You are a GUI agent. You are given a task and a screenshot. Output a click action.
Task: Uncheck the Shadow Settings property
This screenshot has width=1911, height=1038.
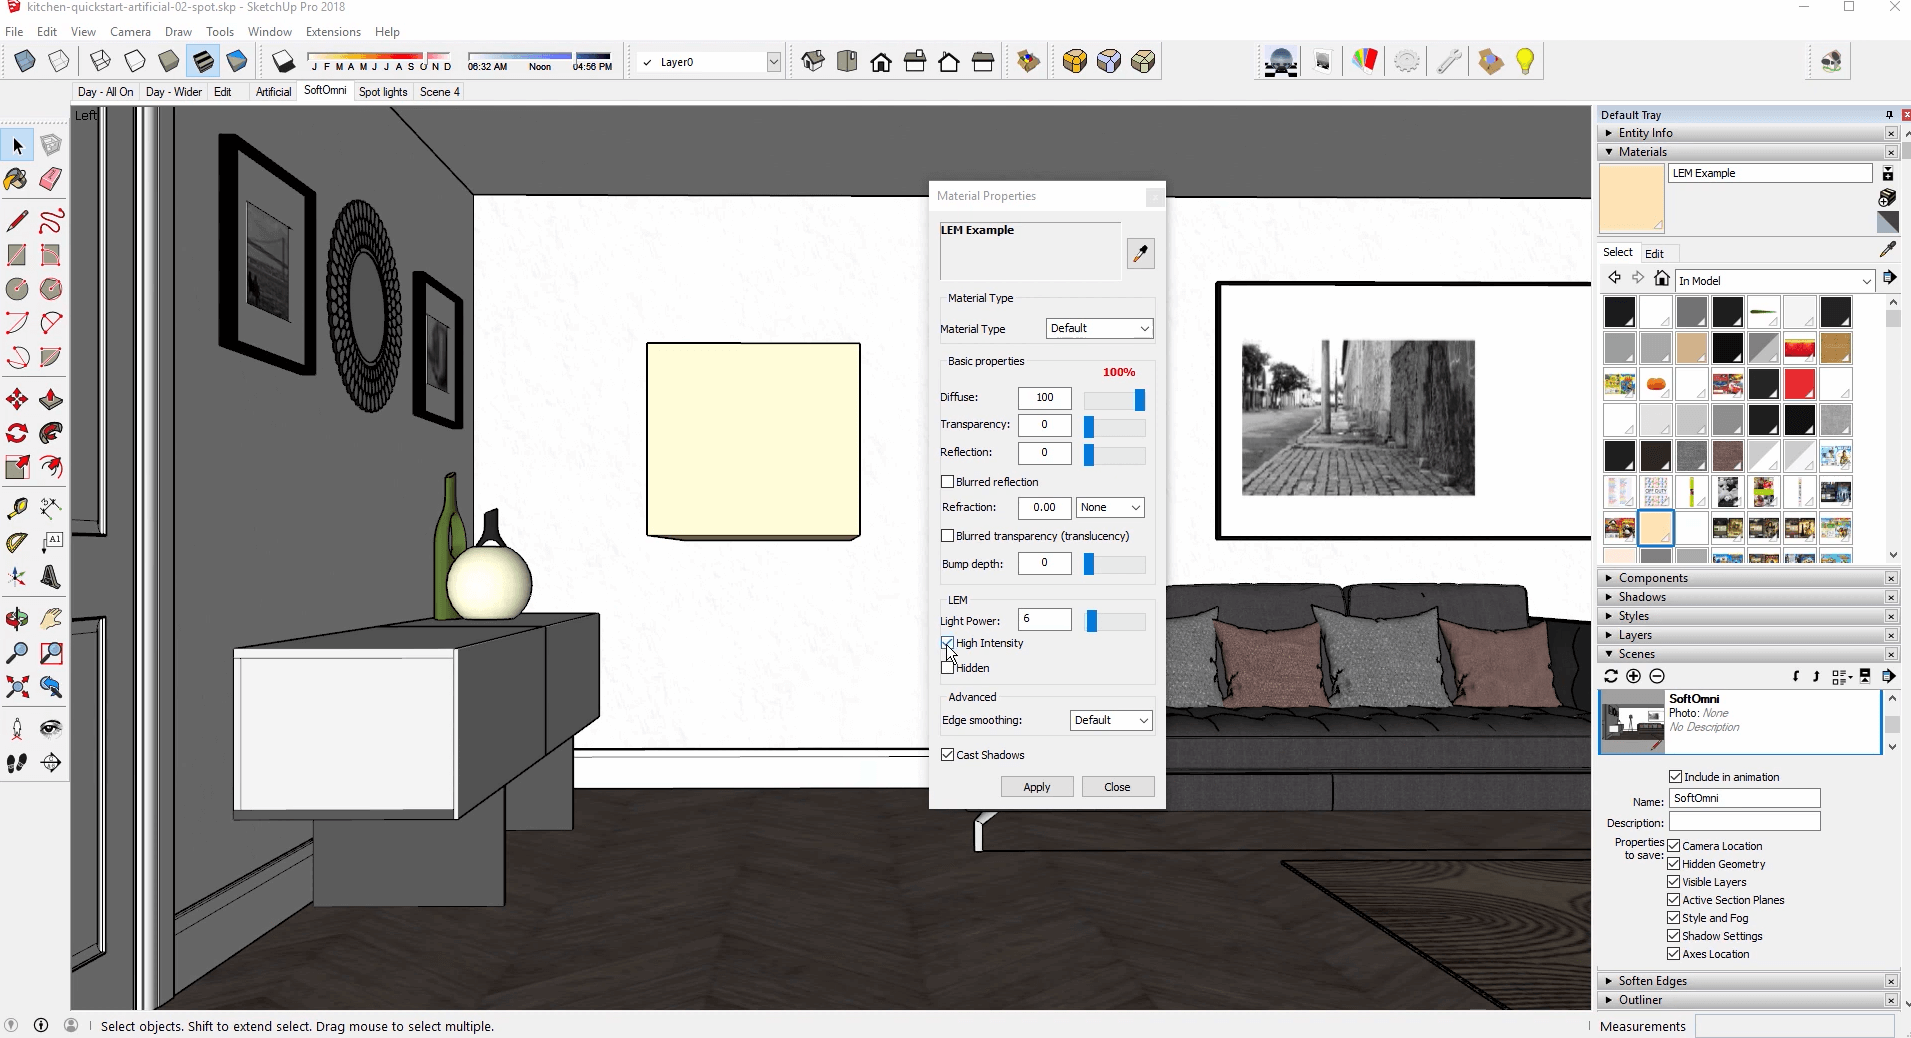[1674, 936]
